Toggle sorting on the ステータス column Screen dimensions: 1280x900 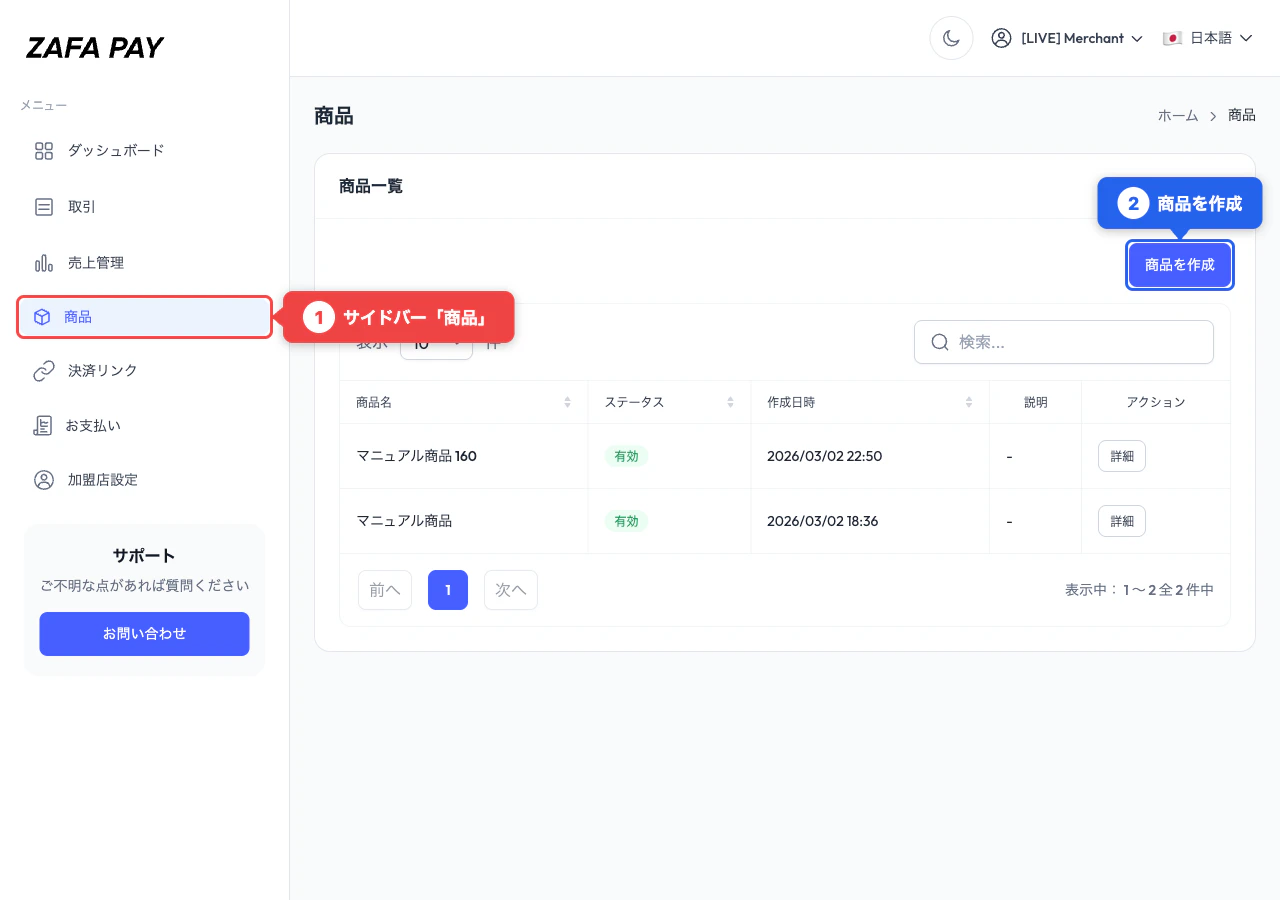click(730, 402)
